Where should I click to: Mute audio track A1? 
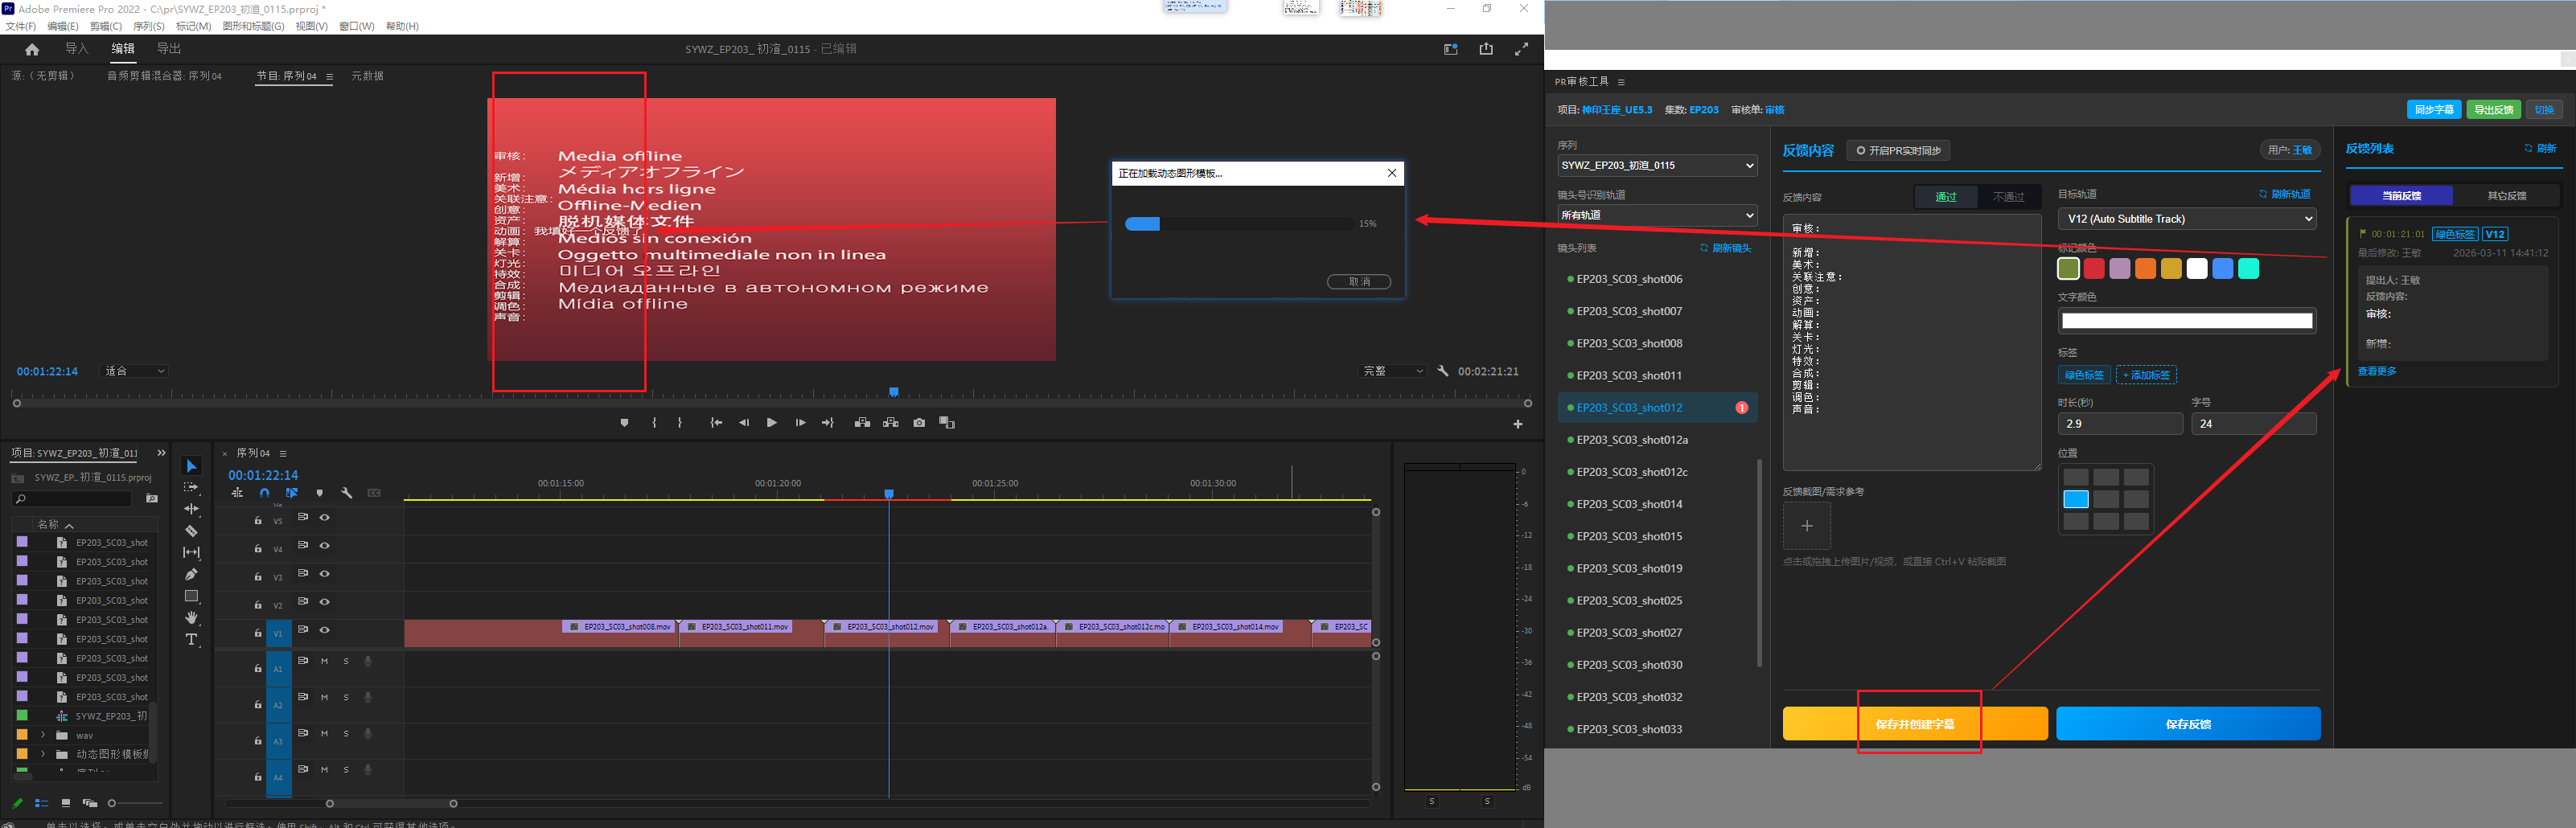click(x=324, y=661)
